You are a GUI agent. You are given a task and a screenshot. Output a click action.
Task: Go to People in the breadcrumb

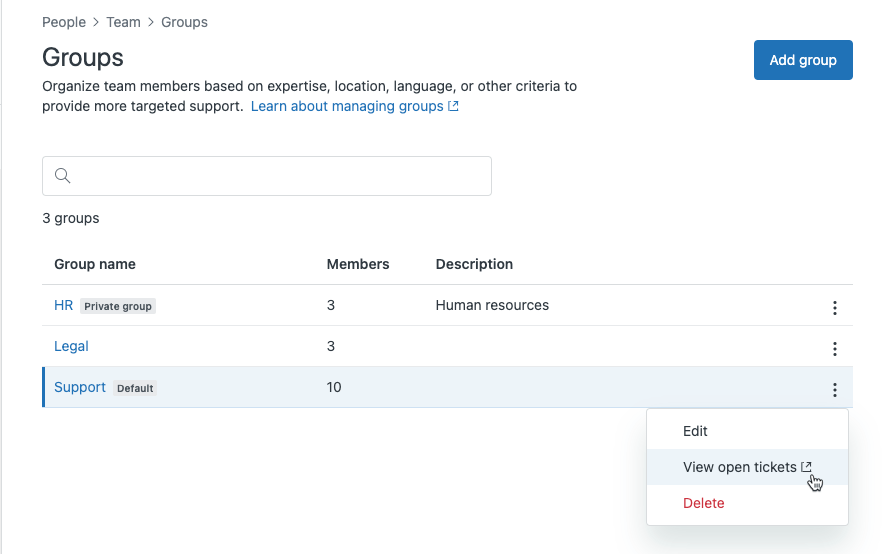point(63,22)
